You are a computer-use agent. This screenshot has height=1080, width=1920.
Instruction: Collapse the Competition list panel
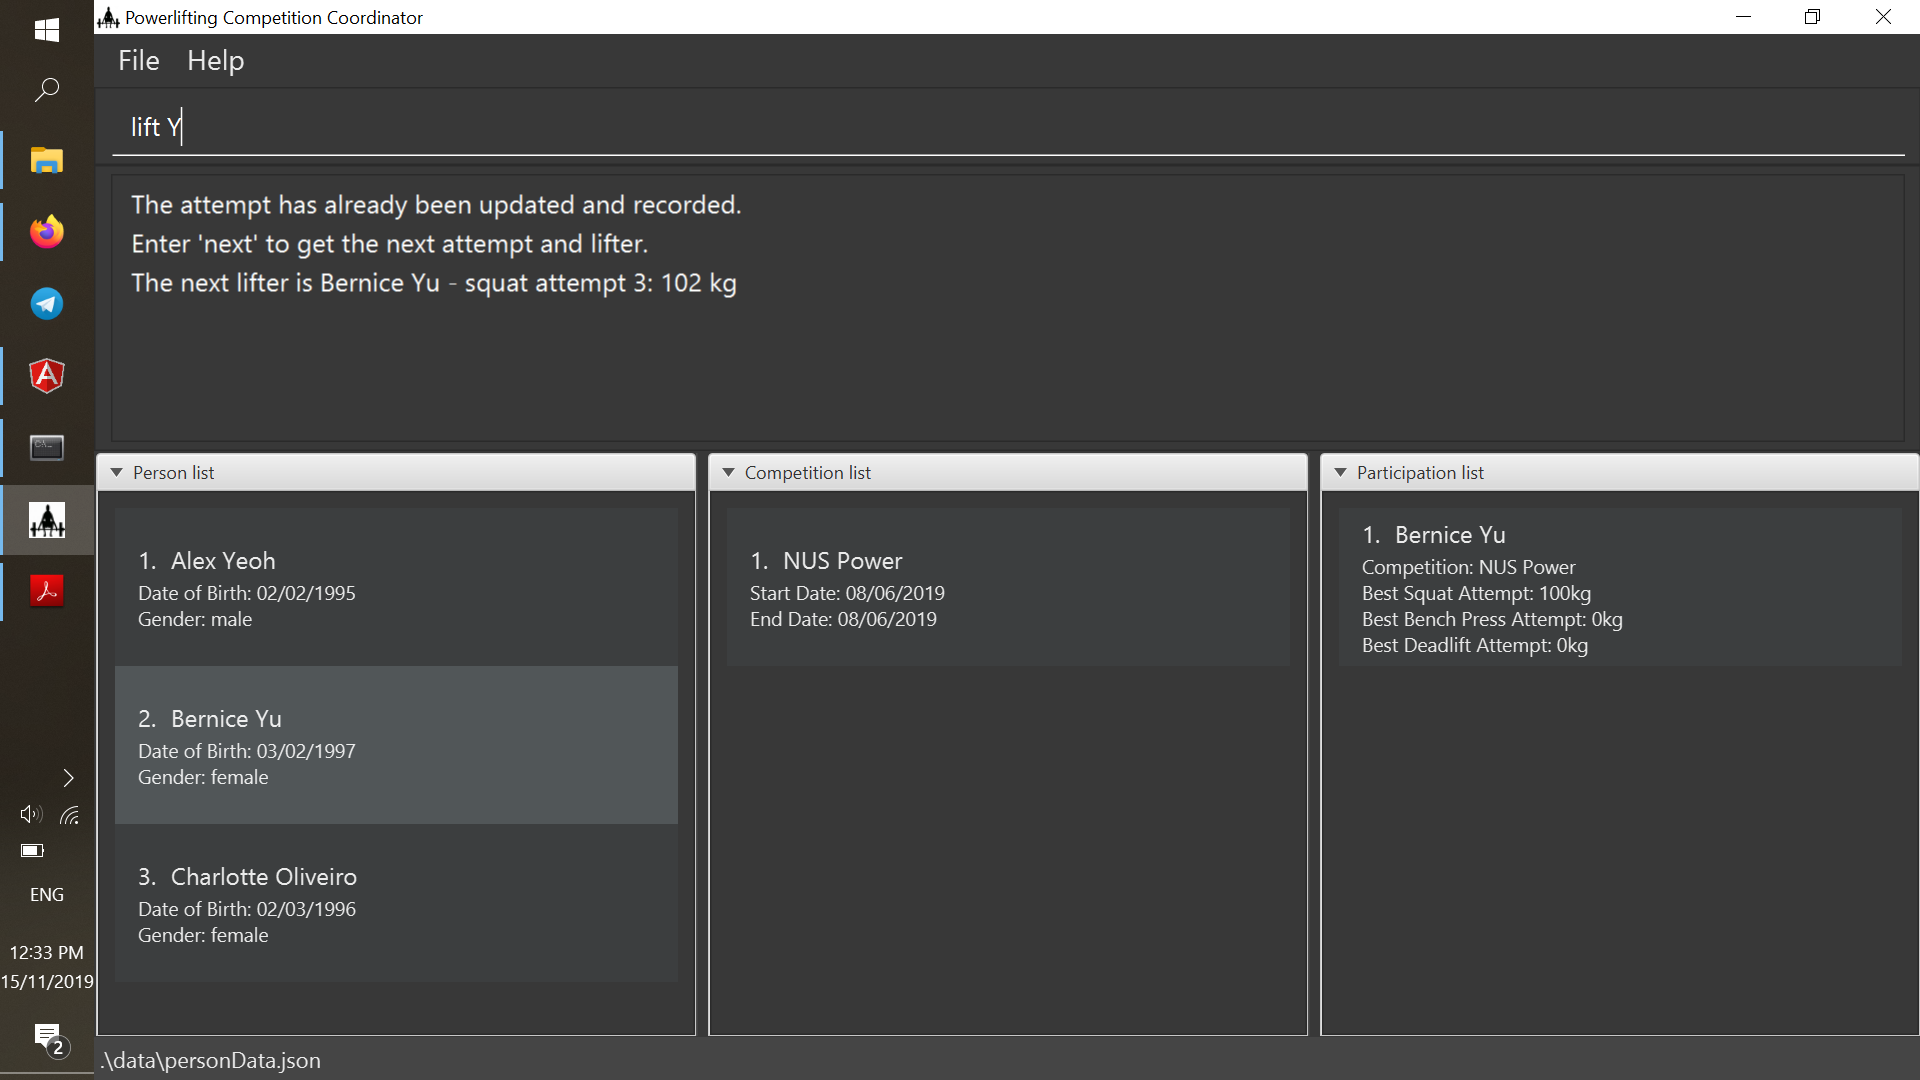[x=729, y=473]
